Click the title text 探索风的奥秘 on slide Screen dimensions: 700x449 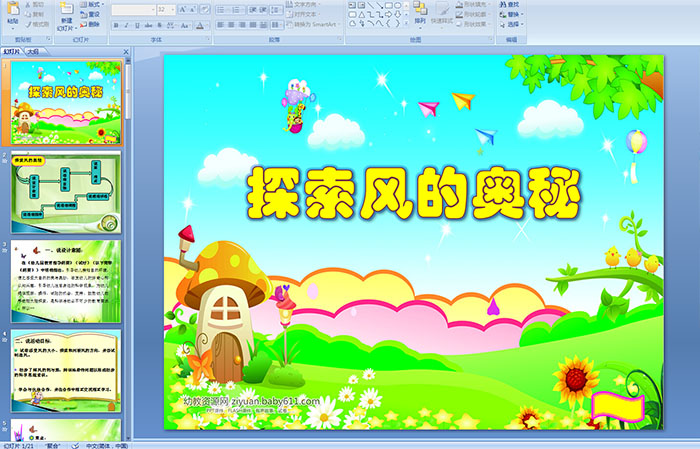point(413,193)
